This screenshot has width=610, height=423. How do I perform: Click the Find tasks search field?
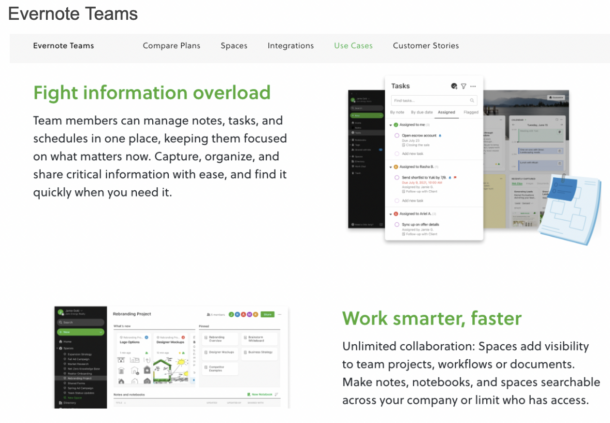[434, 100]
